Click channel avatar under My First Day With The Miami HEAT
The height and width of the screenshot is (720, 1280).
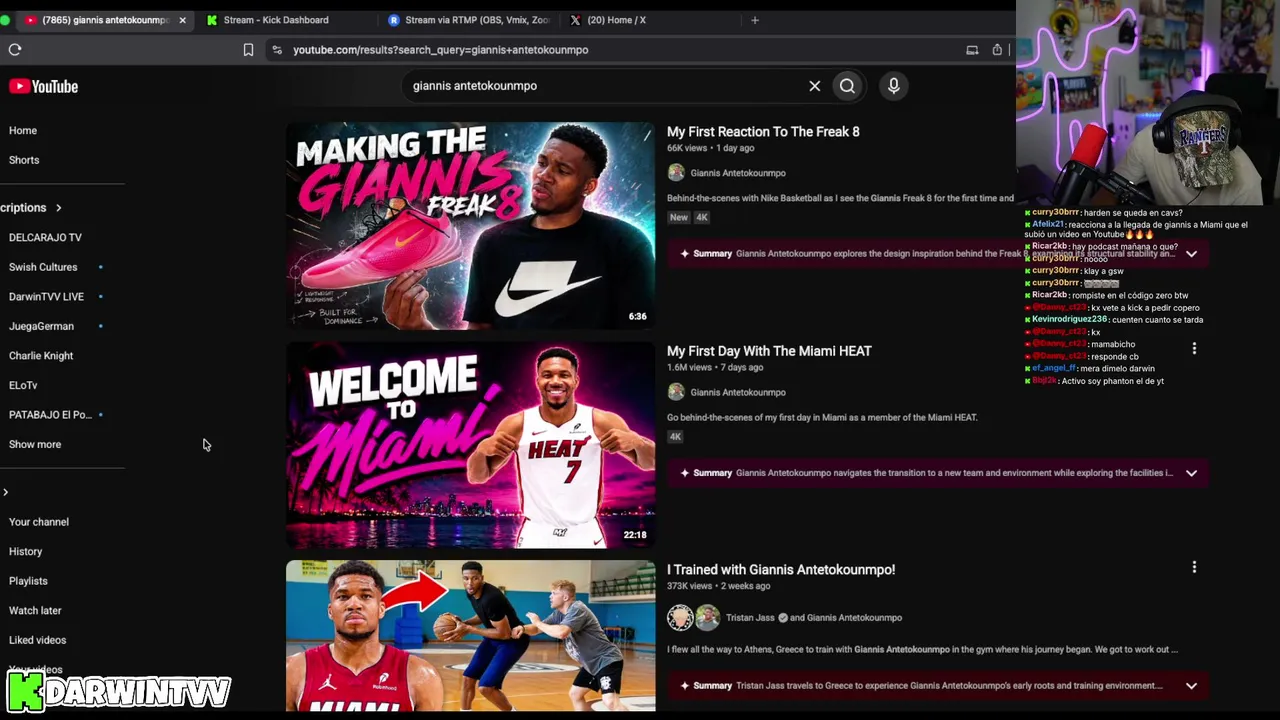(676, 392)
